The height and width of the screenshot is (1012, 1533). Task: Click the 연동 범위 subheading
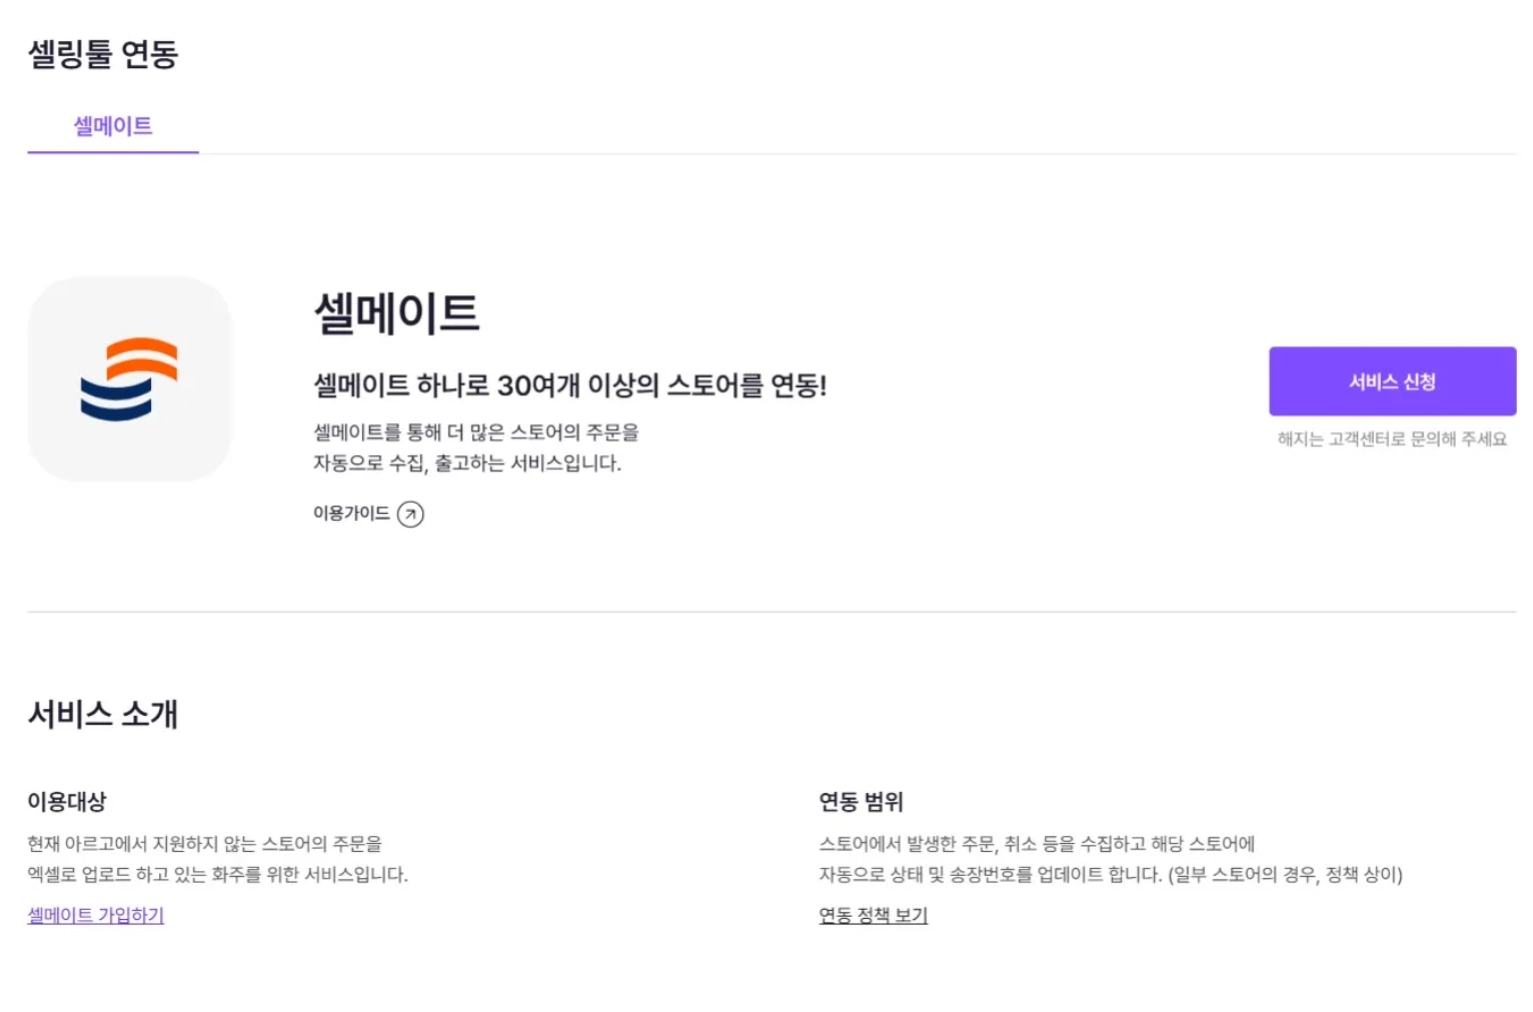point(861,801)
